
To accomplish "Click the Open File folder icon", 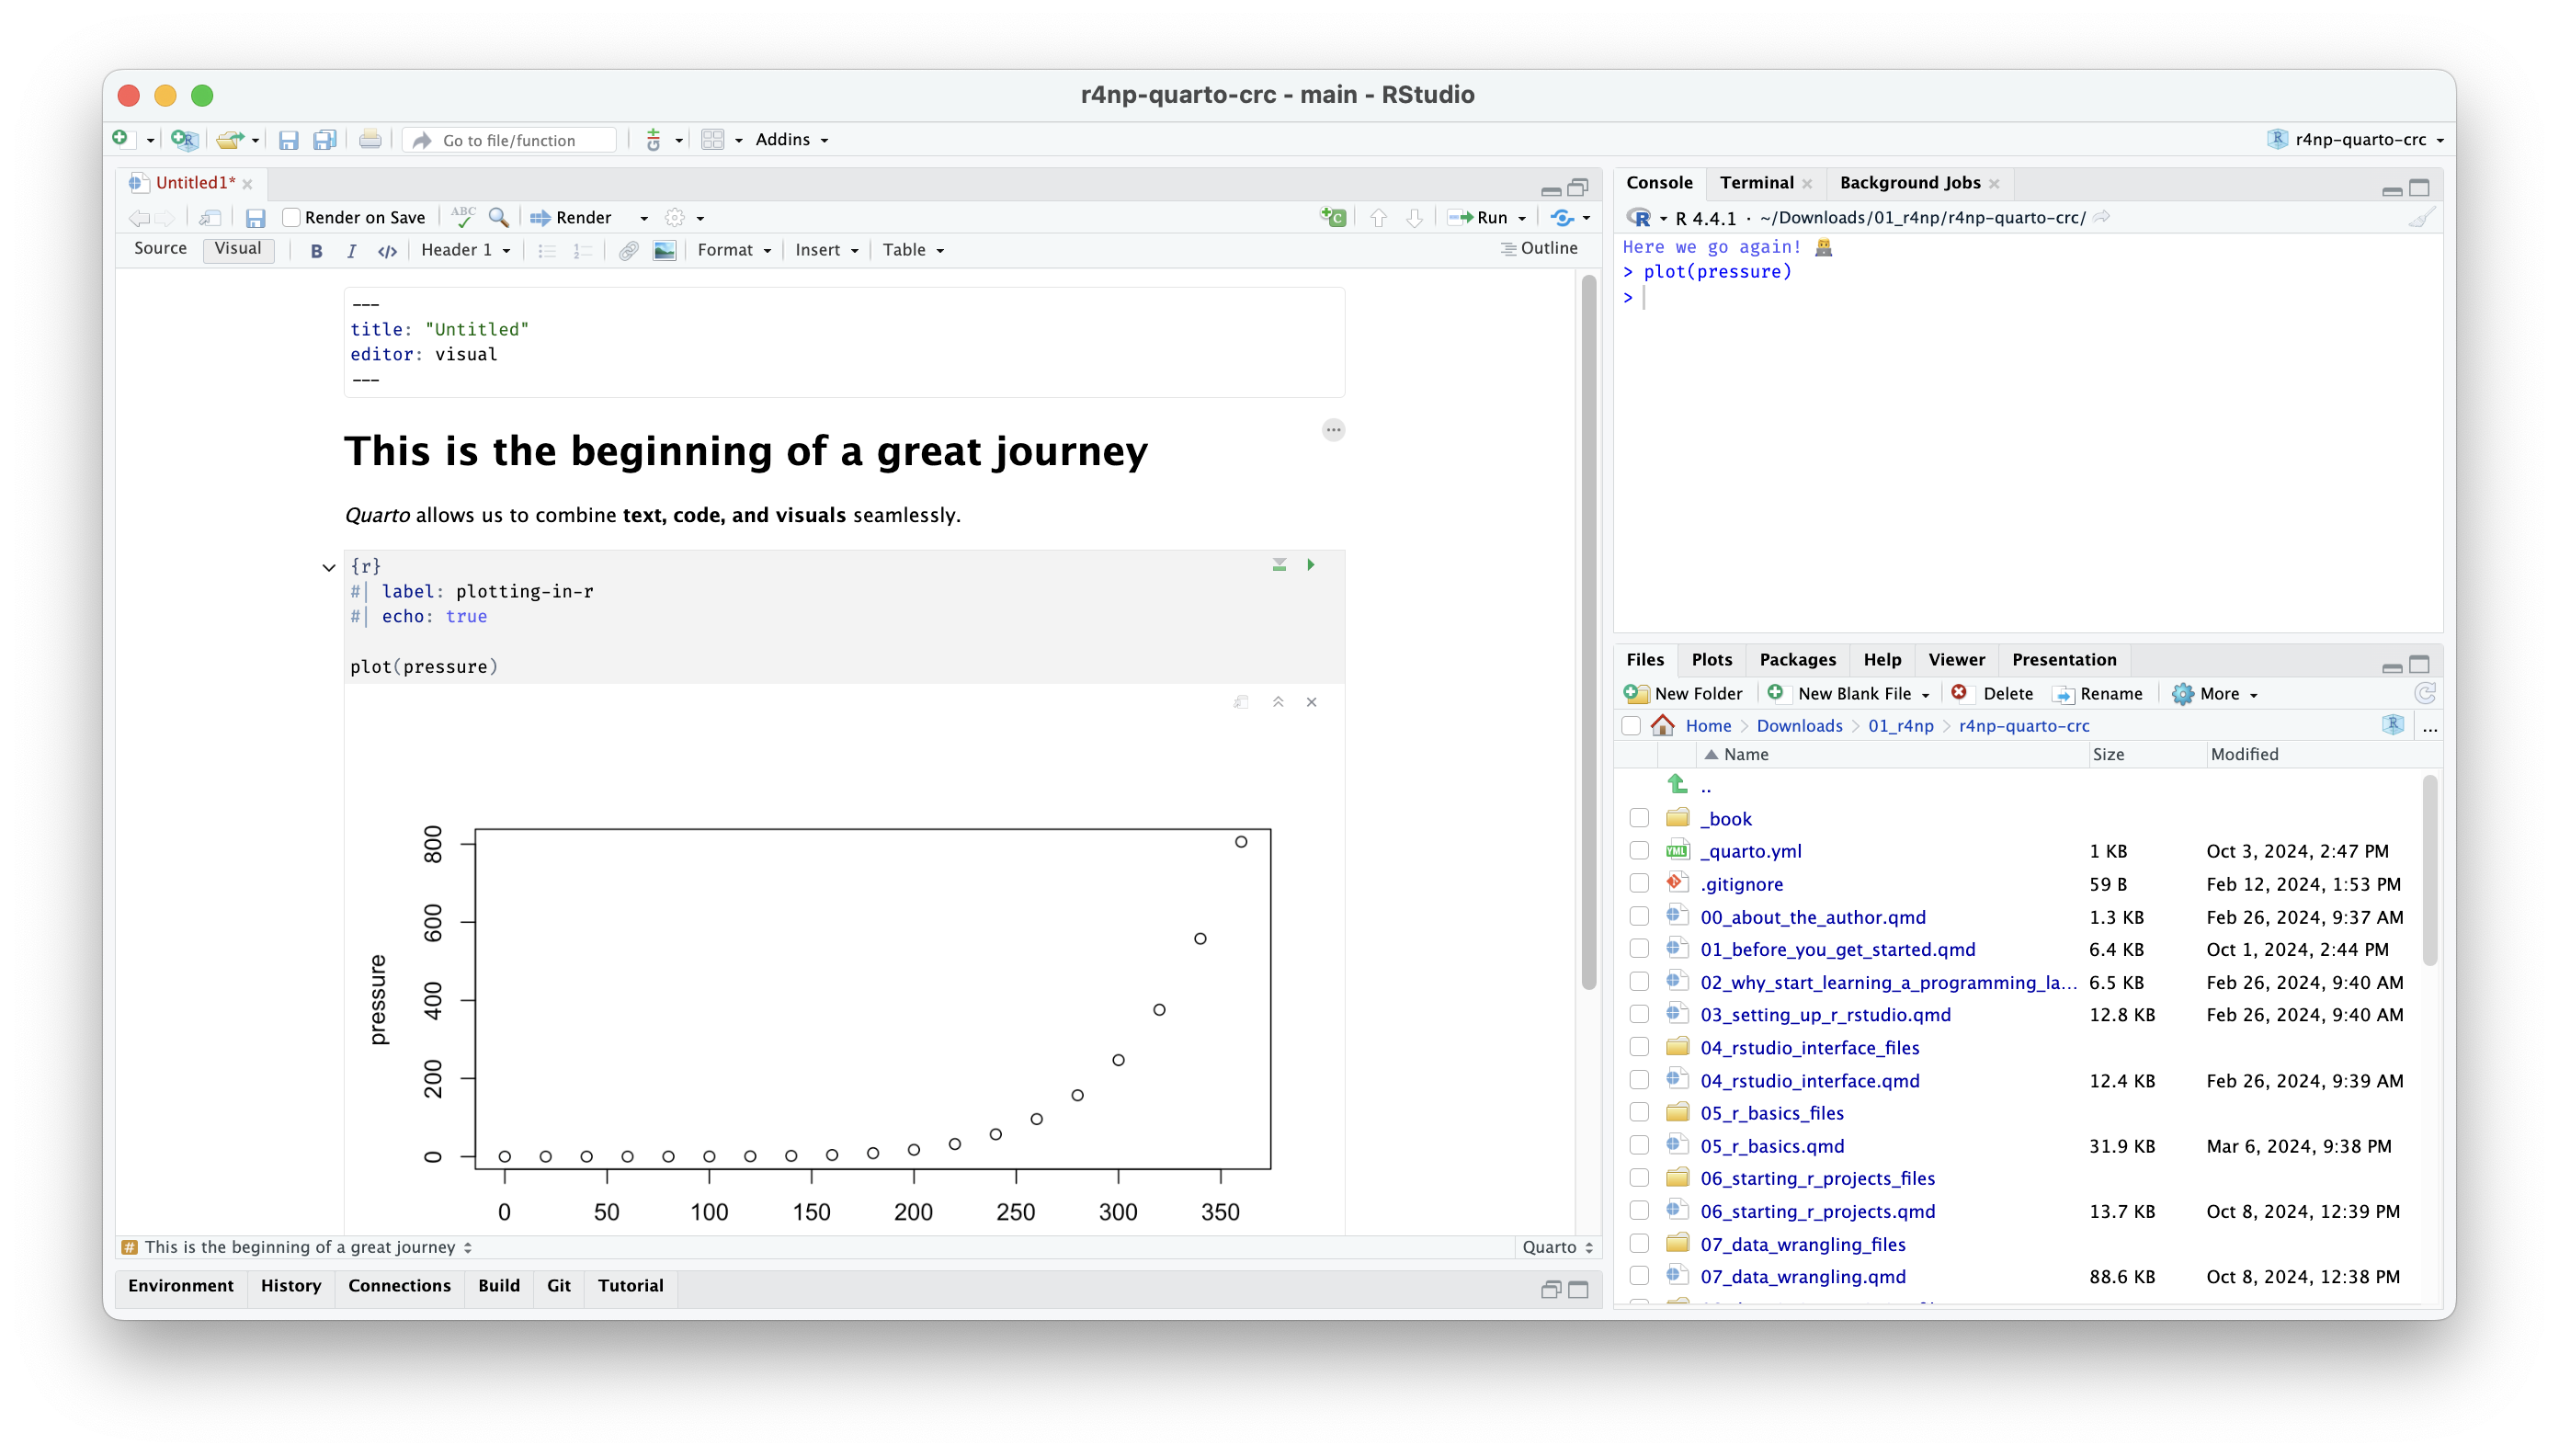I will click(x=230, y=139).
